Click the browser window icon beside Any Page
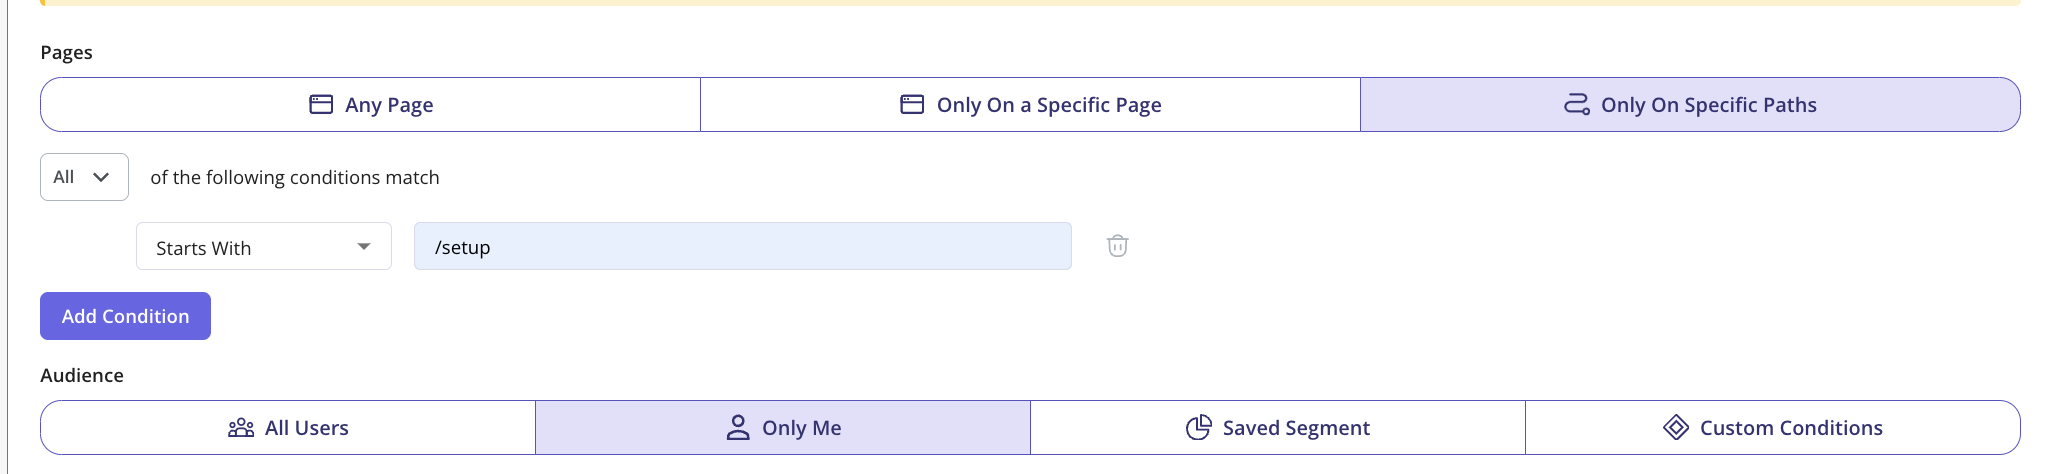Screen dimensions: 2048x474 pyautogui.click(x=321, y=104)
